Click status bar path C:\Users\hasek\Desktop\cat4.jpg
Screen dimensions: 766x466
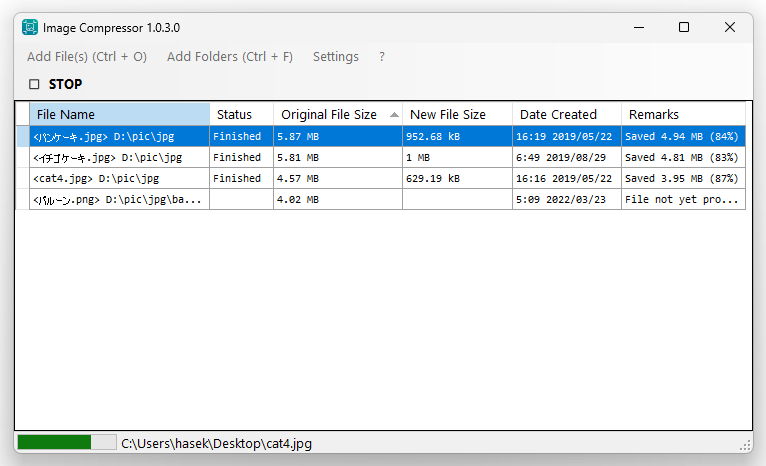pyautogui.click(x=216, y=444)
